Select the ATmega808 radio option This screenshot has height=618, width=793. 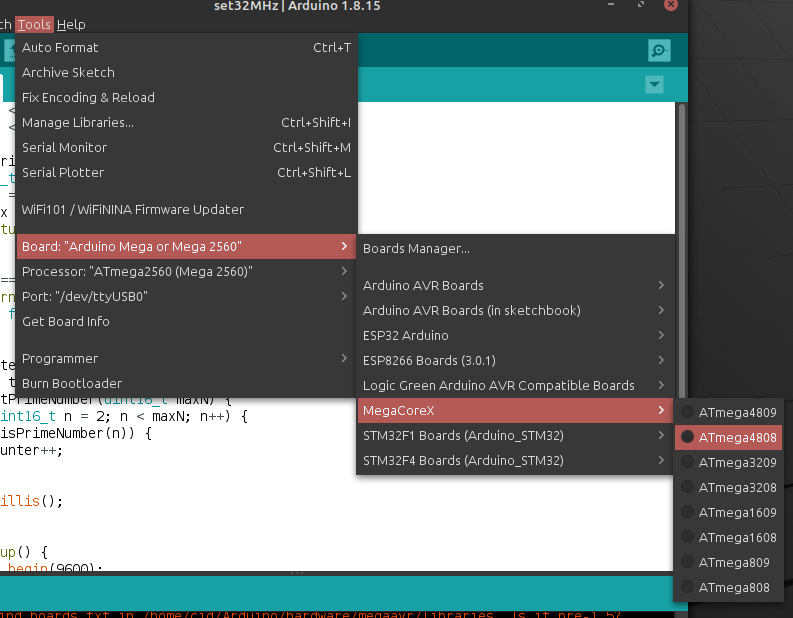point(729,587)
